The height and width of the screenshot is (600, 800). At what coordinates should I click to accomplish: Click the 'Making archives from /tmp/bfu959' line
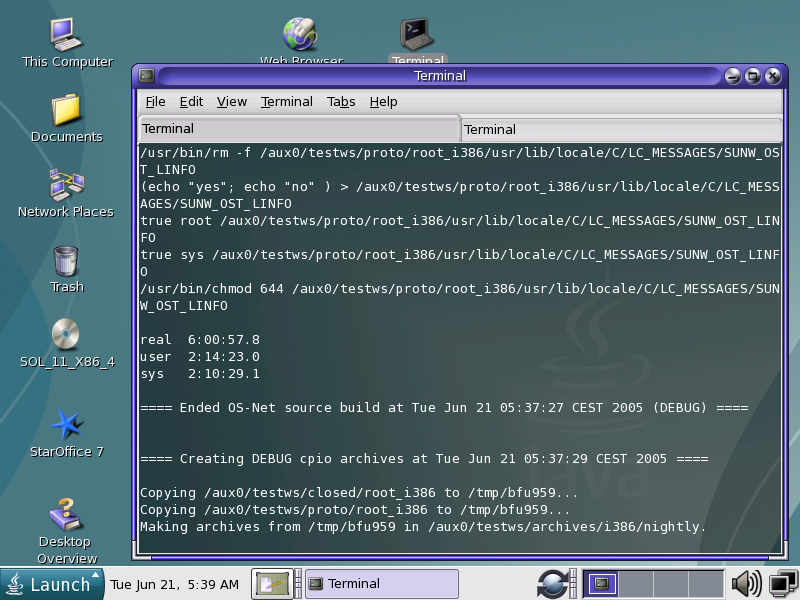coord(423,527)
